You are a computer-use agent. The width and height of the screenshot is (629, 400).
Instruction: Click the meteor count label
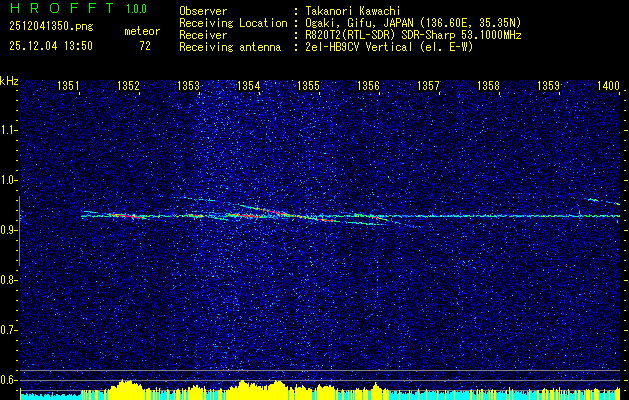click(x=142, y=31)
